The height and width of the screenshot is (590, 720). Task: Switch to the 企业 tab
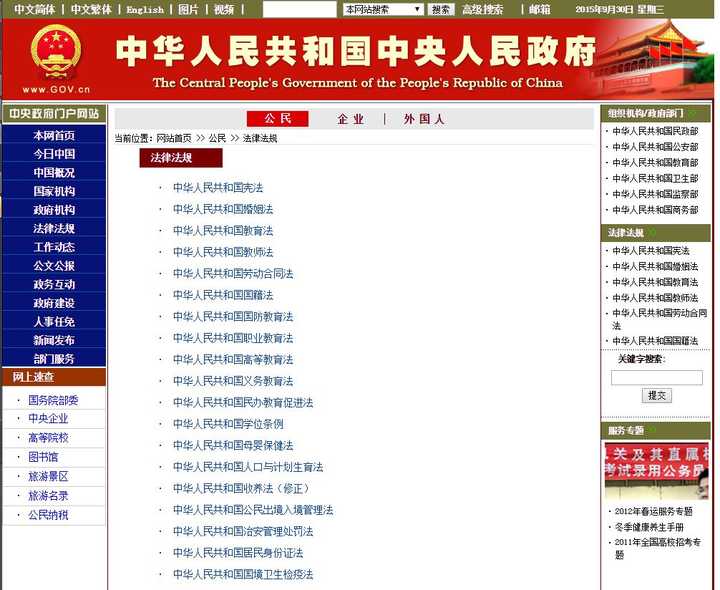351,119
